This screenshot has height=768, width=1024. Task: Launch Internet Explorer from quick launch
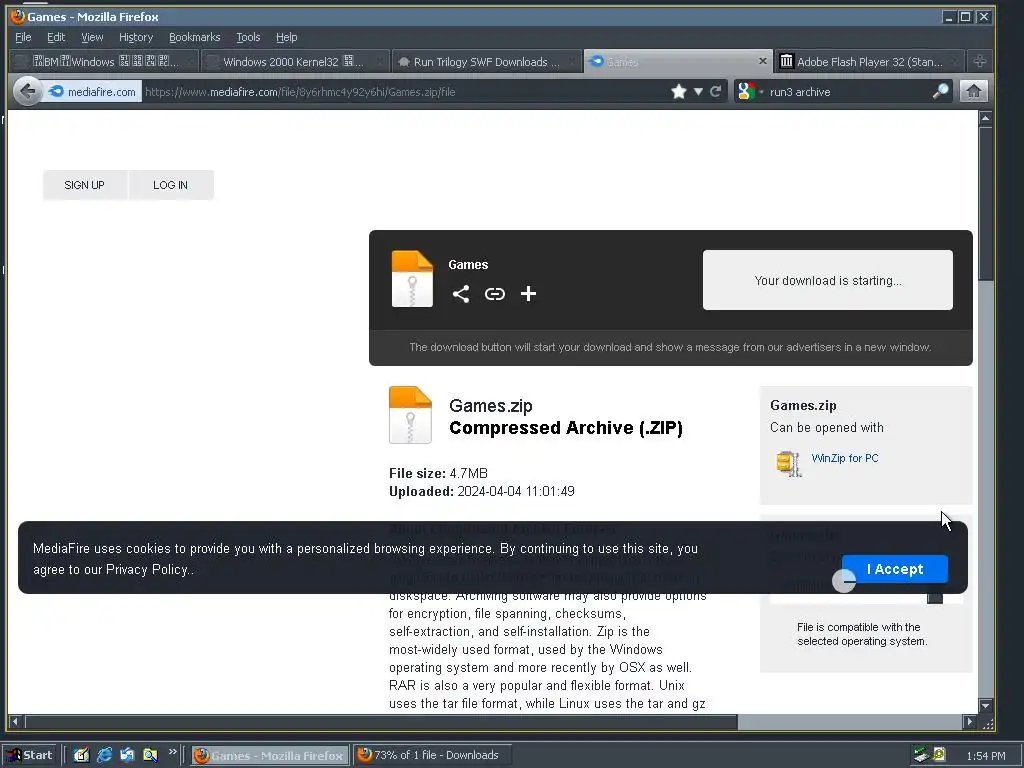[104, 755]
